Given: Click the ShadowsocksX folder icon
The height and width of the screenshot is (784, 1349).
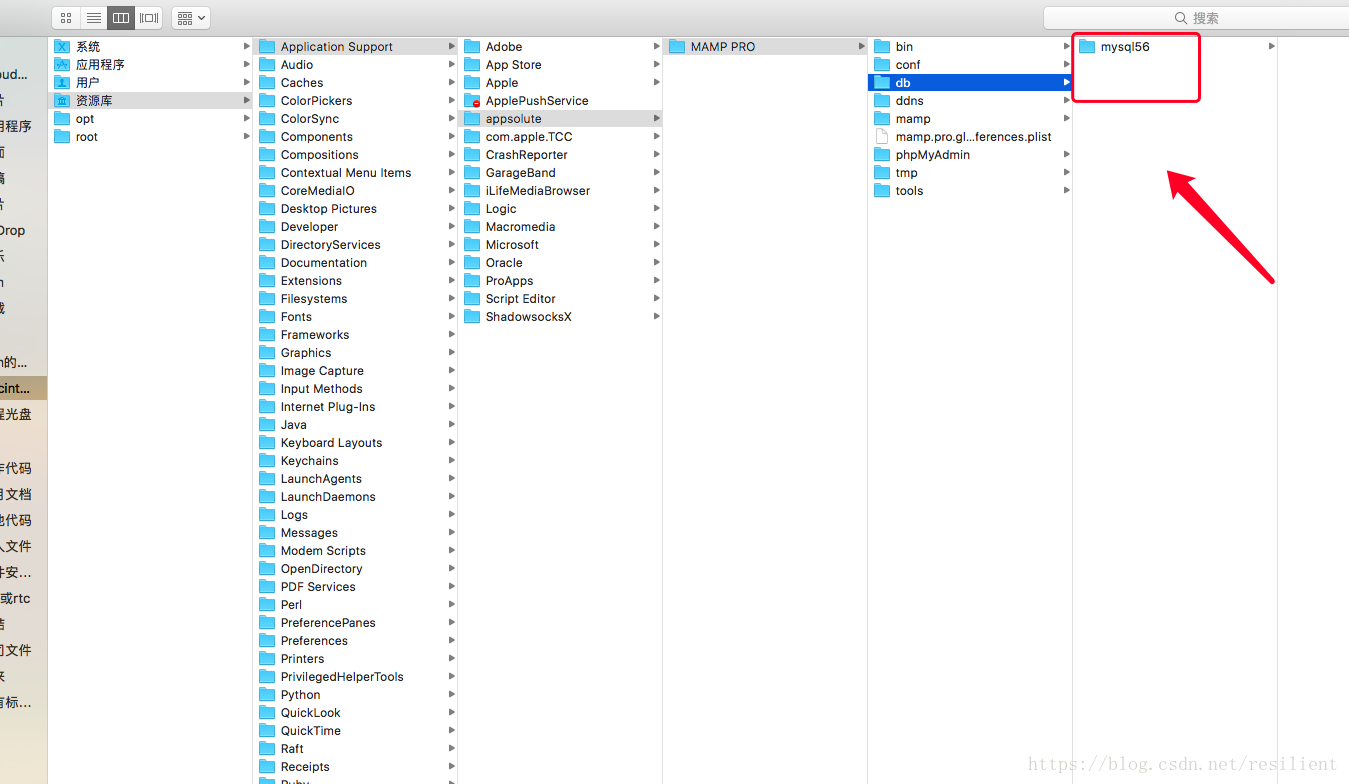Looking at the screenshot, I should [472, 317].
